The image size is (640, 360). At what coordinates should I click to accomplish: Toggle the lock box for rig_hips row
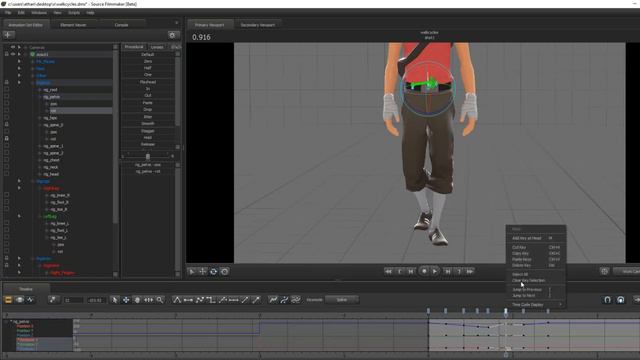(x=7, y=118)
